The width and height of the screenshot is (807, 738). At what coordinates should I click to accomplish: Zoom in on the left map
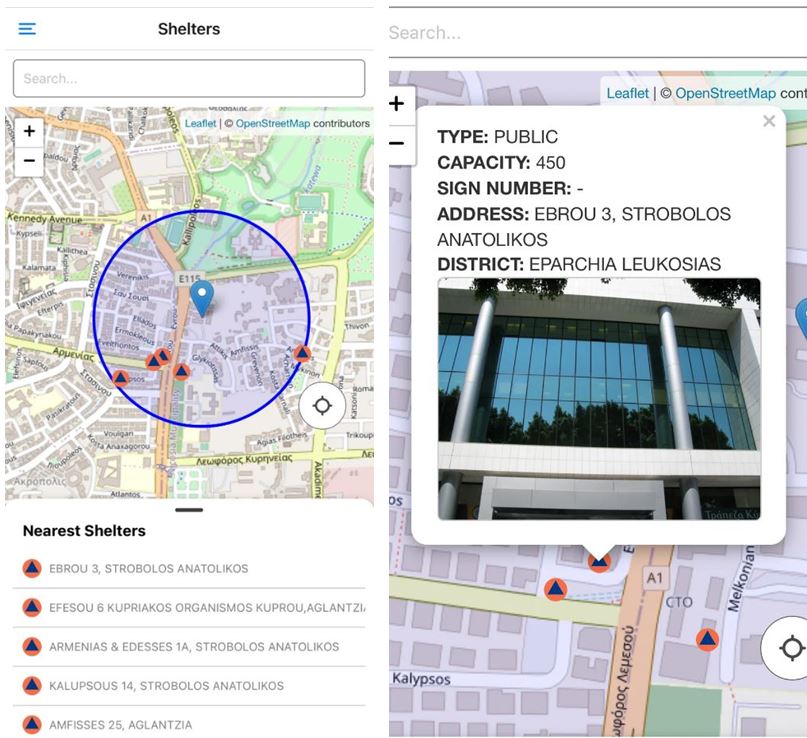click(x=29, y=131)
